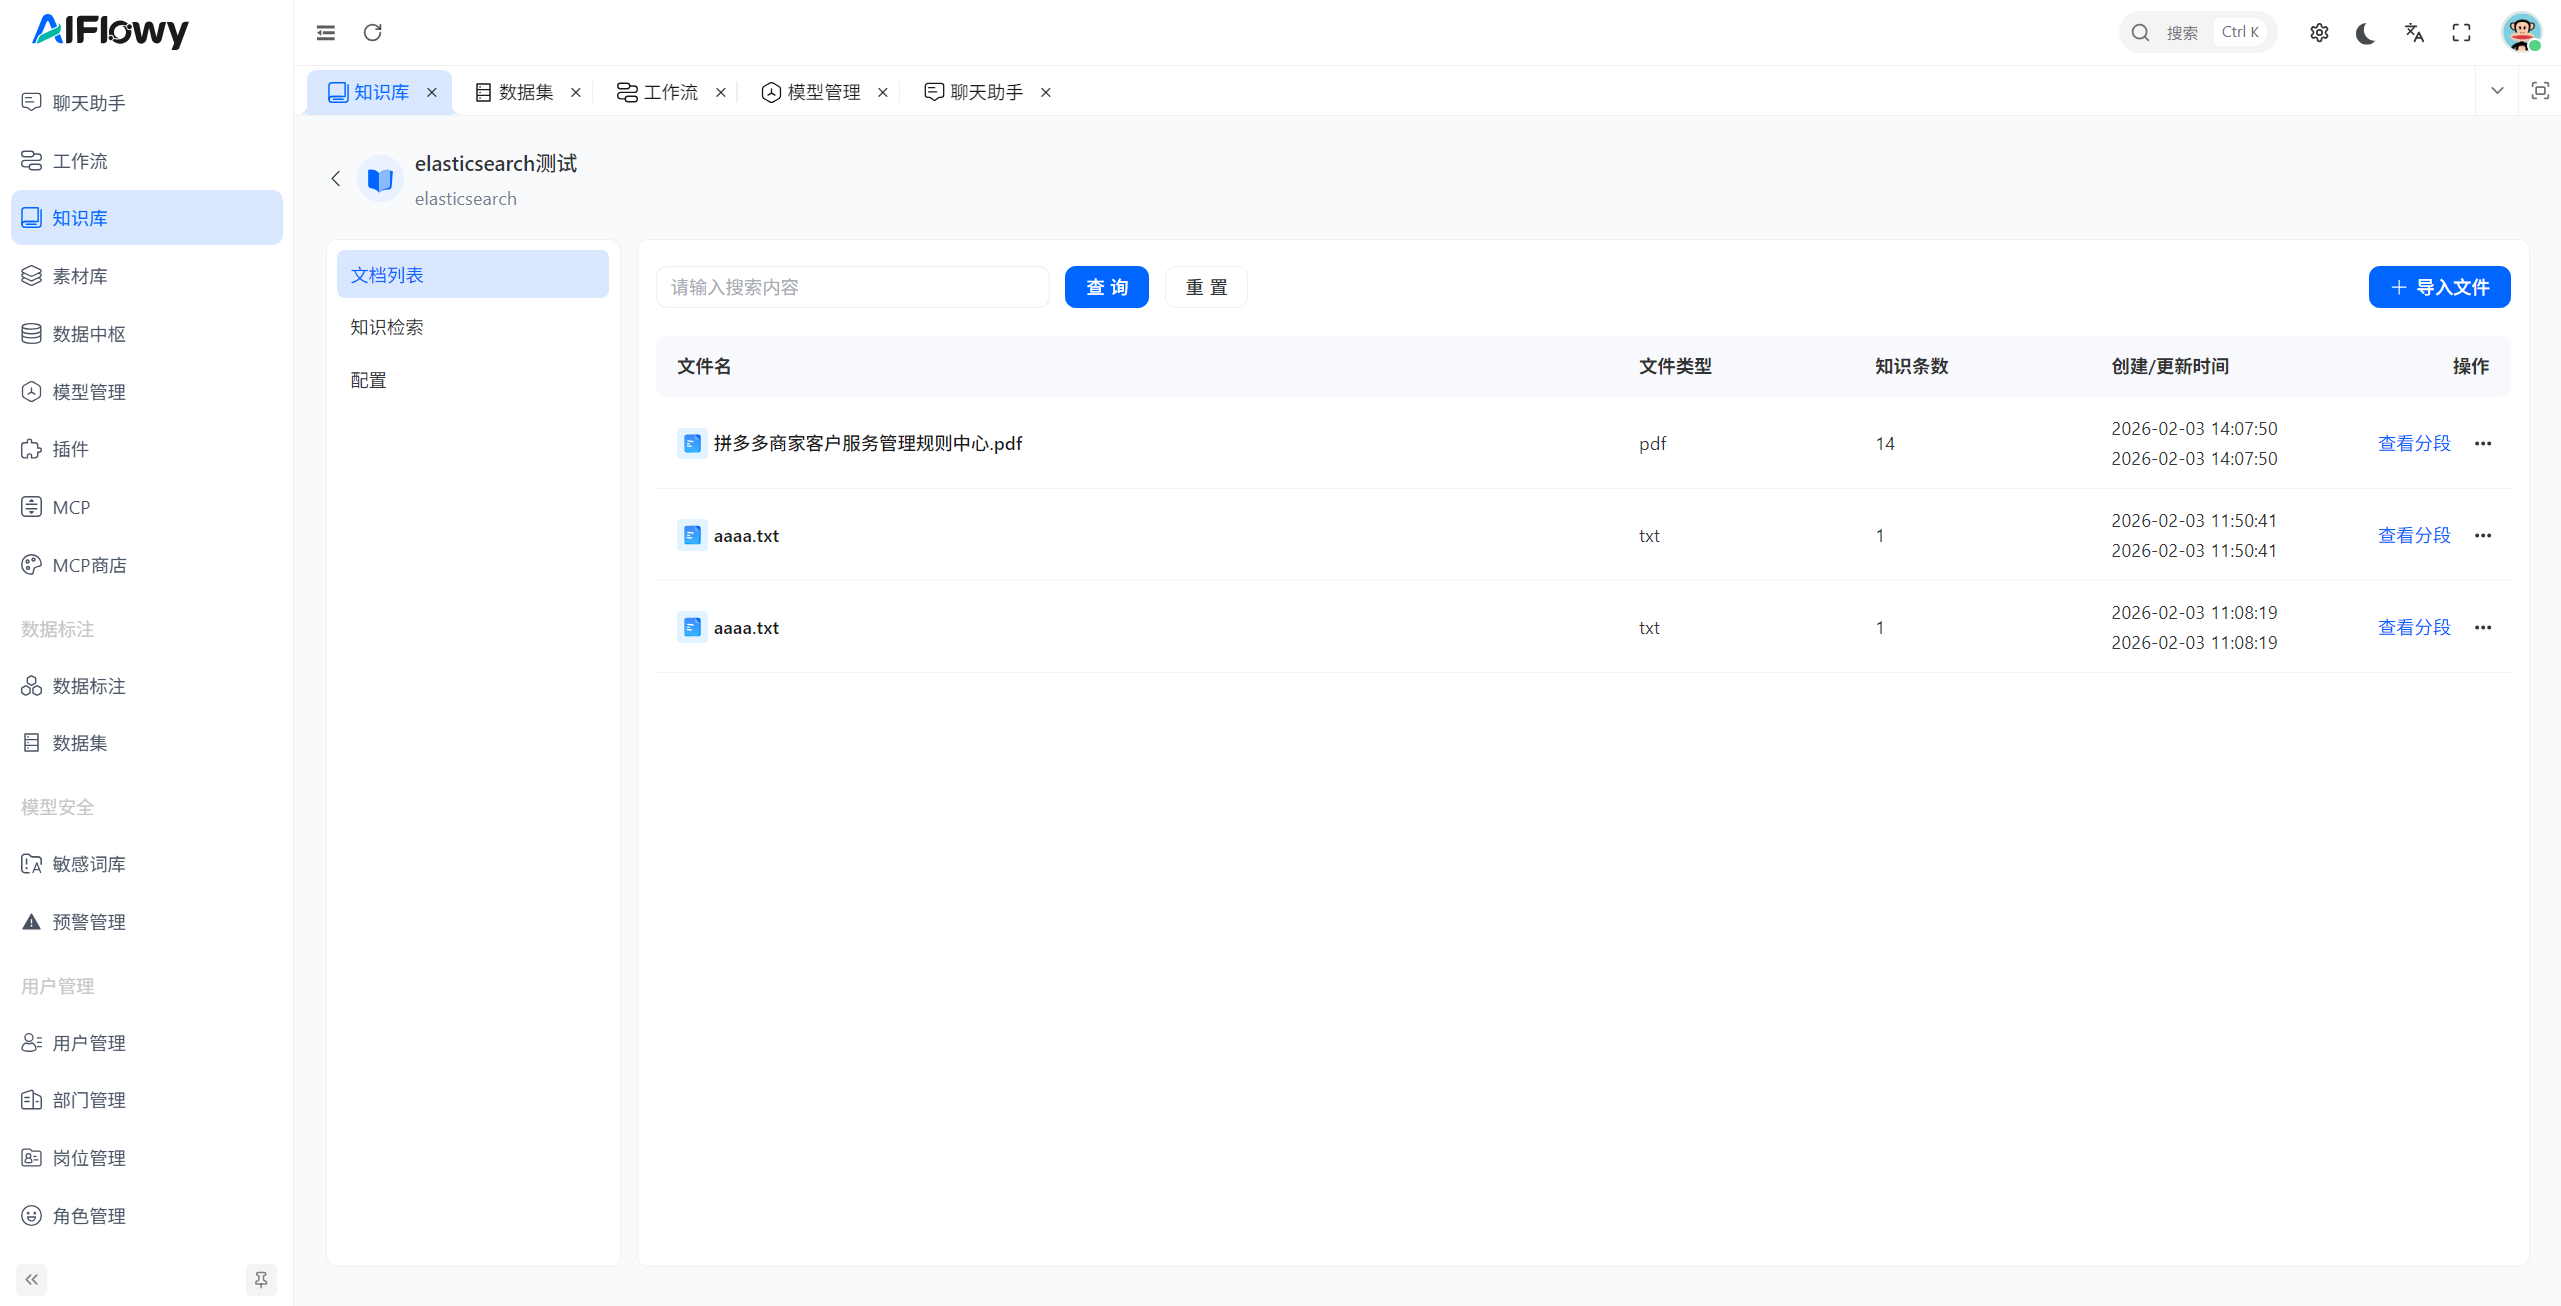Click the back arrow beside elasticsearch测试
Image resolution: width=2561 pixels, height=1306 pixels.
[x=336, y=179]
